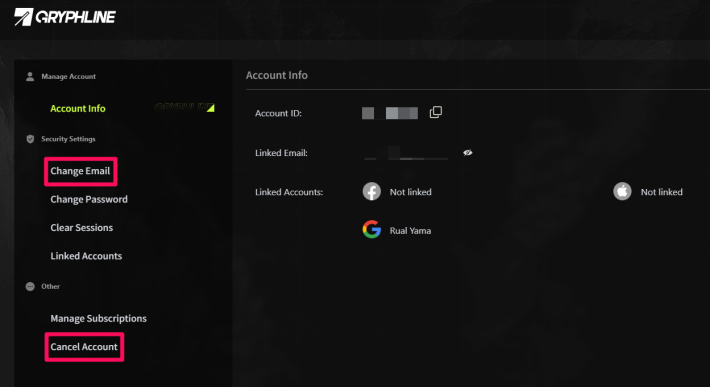This screenshot has height=387, width=710.
Task: Click the Apple account icon
Action: point(622,191)
